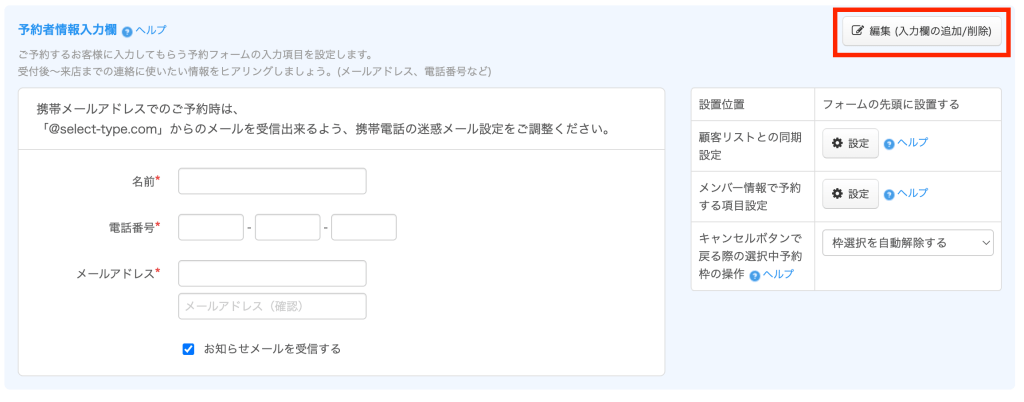Open ヘルプ link for 顧客リストとの同期設定
Viewport: 1024px width, 402px height.
(x=912, y=143)
